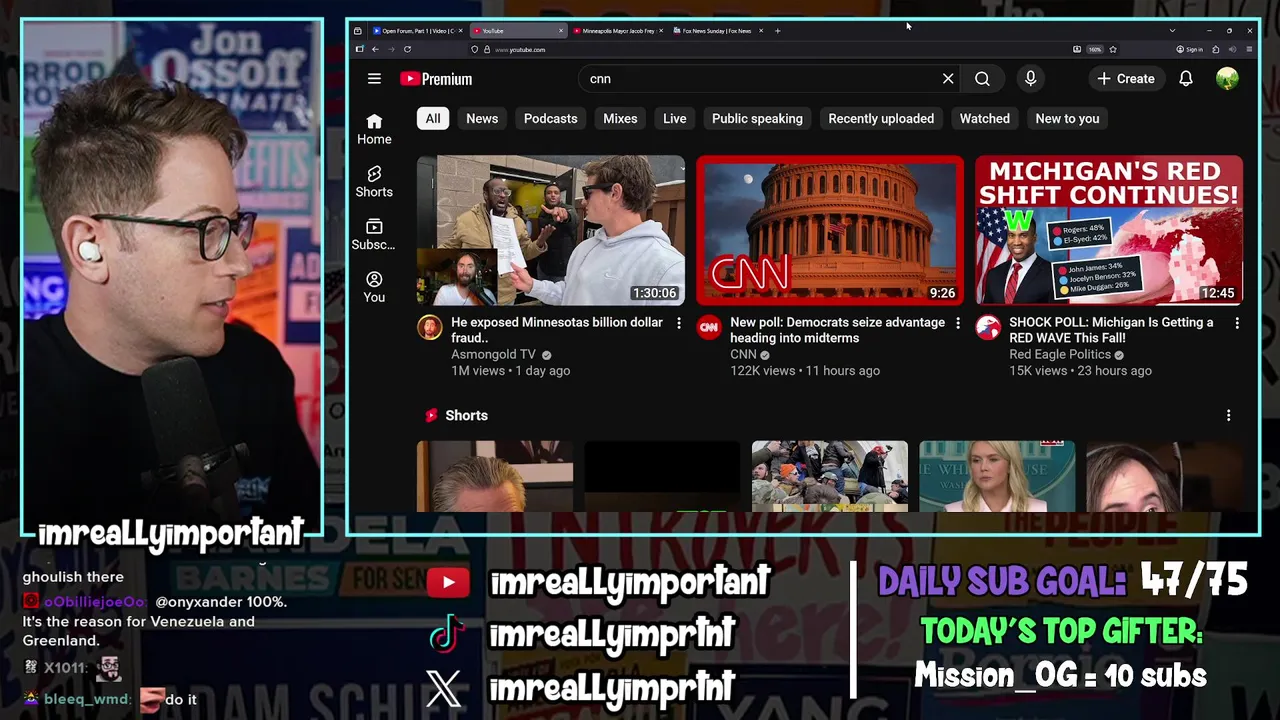Visit the Red Eagle Politics channel name link

(x=1060, y=354)
